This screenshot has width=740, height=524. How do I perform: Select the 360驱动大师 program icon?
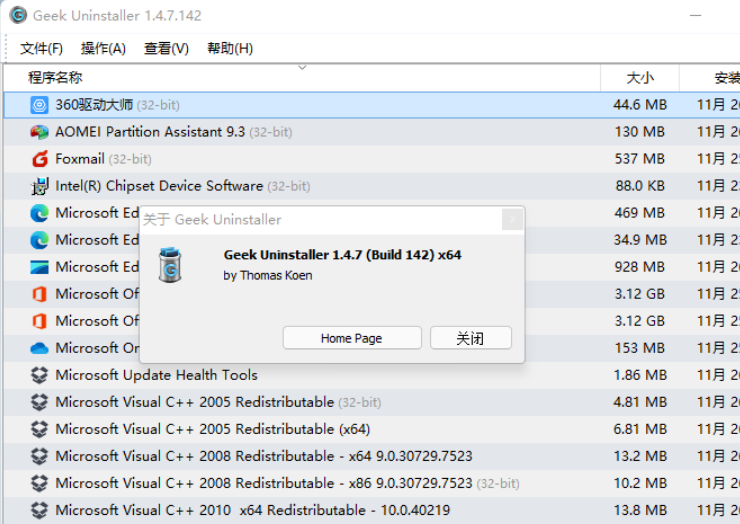point(39,105)
